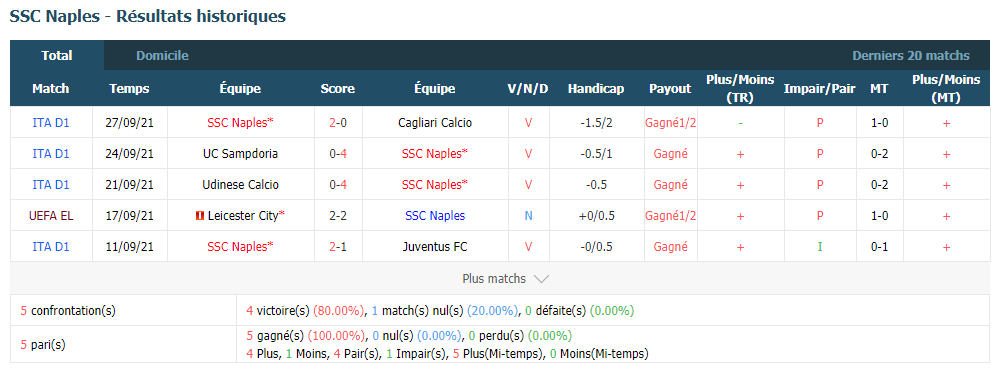This screenshot has height=373, width=998.
Task: Open the 2-2 score against Leicester City
Action: point(338,216)
